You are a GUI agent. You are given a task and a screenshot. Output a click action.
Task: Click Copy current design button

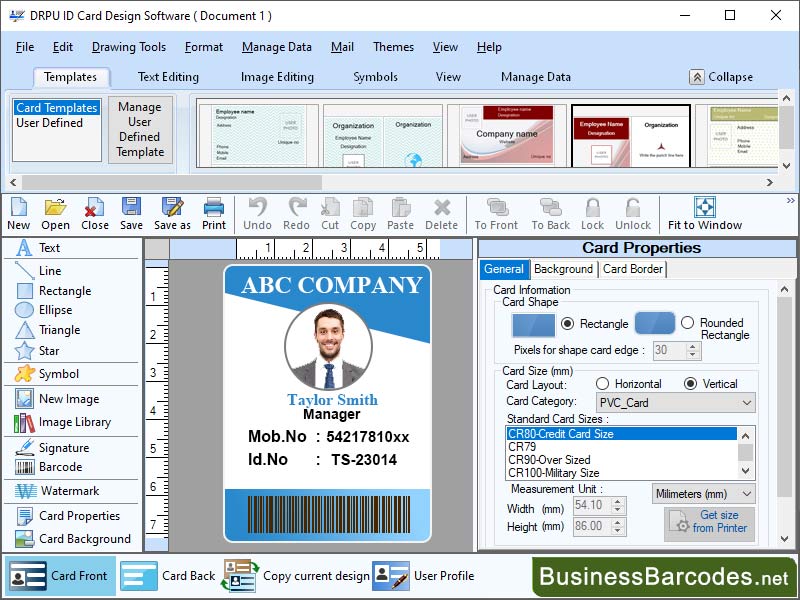pyautogui.click(x=296, y=576)
